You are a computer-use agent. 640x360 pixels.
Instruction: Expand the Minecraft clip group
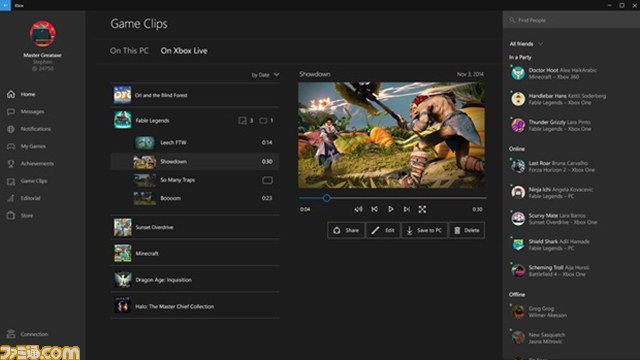pyautogui.click(x=195, y=253)
